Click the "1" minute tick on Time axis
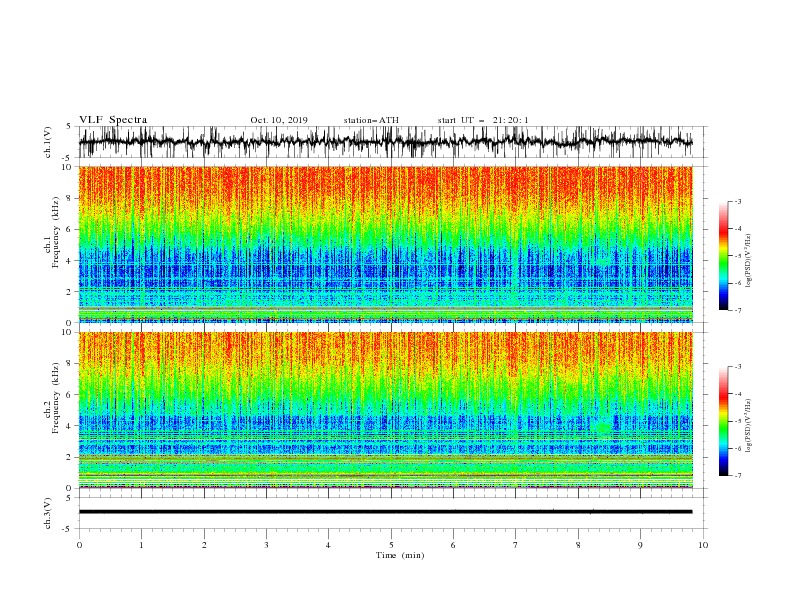 click(141, 545)
